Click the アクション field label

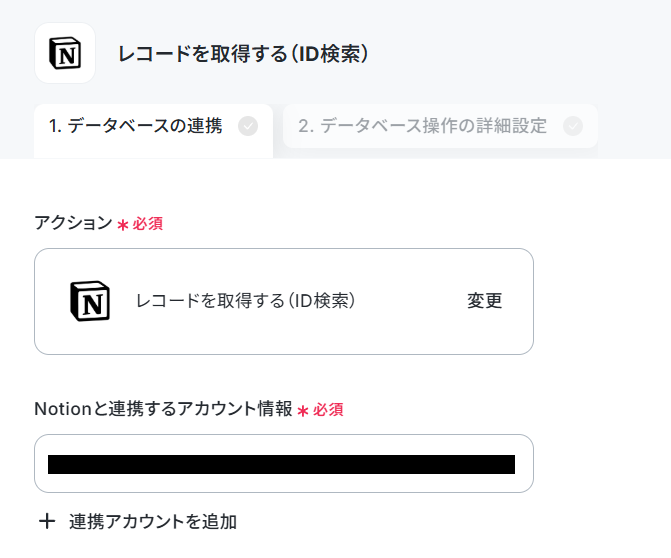(73, 223)
